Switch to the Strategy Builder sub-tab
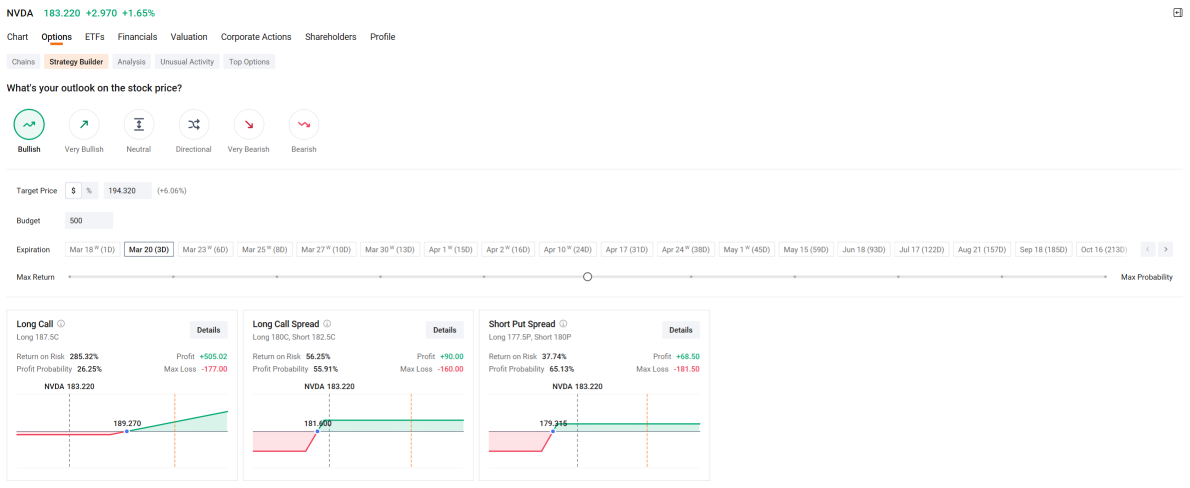This screenshot has width=1190, height=488. click(x=77, y=61)
